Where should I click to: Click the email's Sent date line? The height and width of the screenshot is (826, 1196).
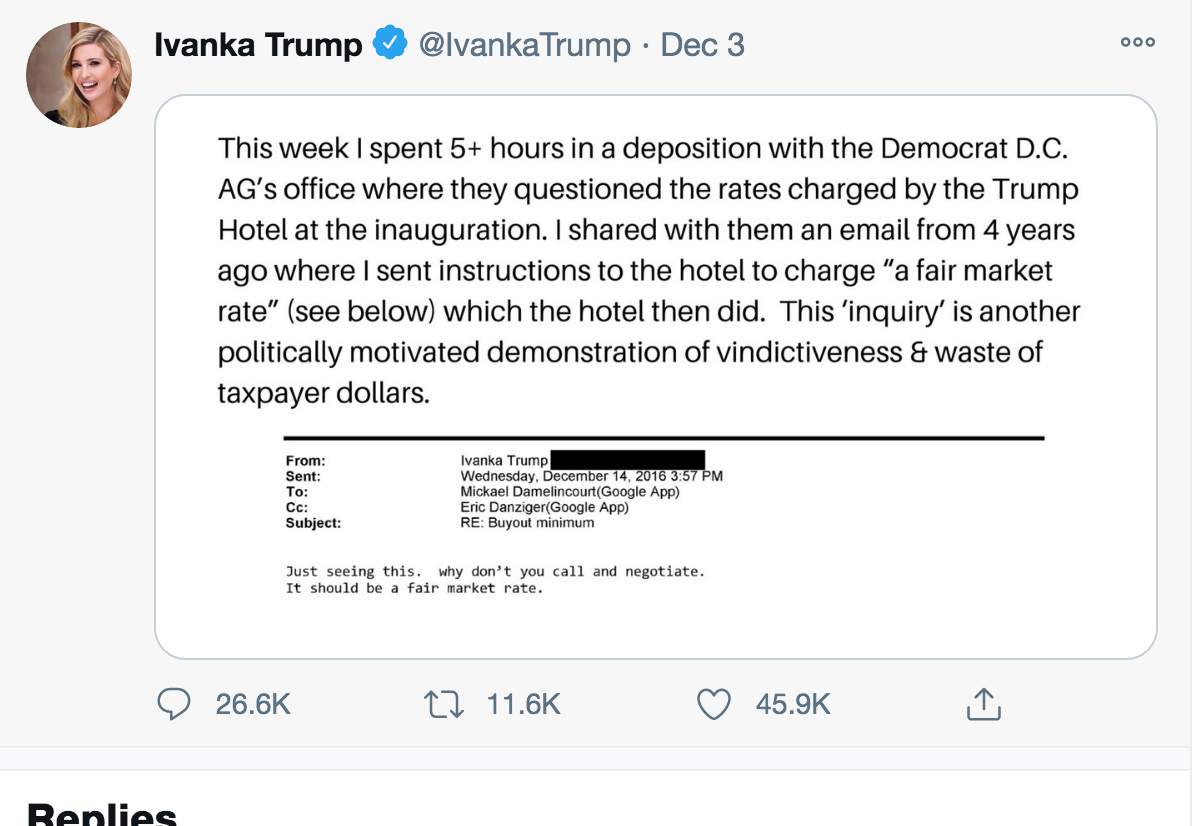click(x=591, y=476)
